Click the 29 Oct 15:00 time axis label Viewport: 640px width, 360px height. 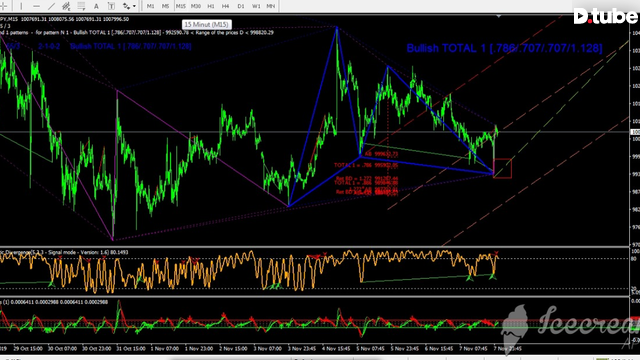[28, 349]
